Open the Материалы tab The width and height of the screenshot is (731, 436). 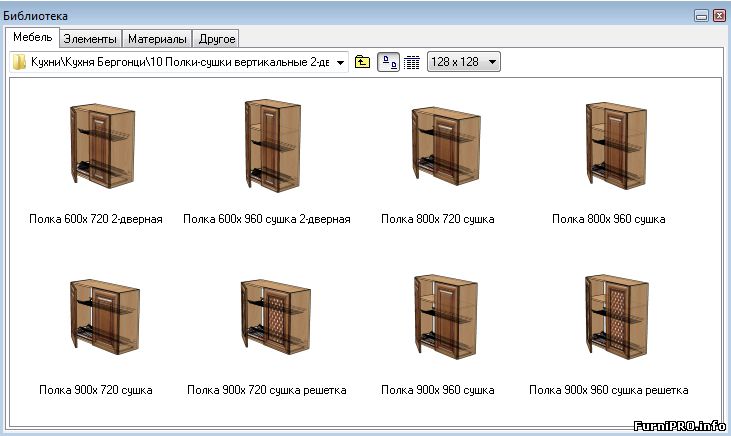157,39
